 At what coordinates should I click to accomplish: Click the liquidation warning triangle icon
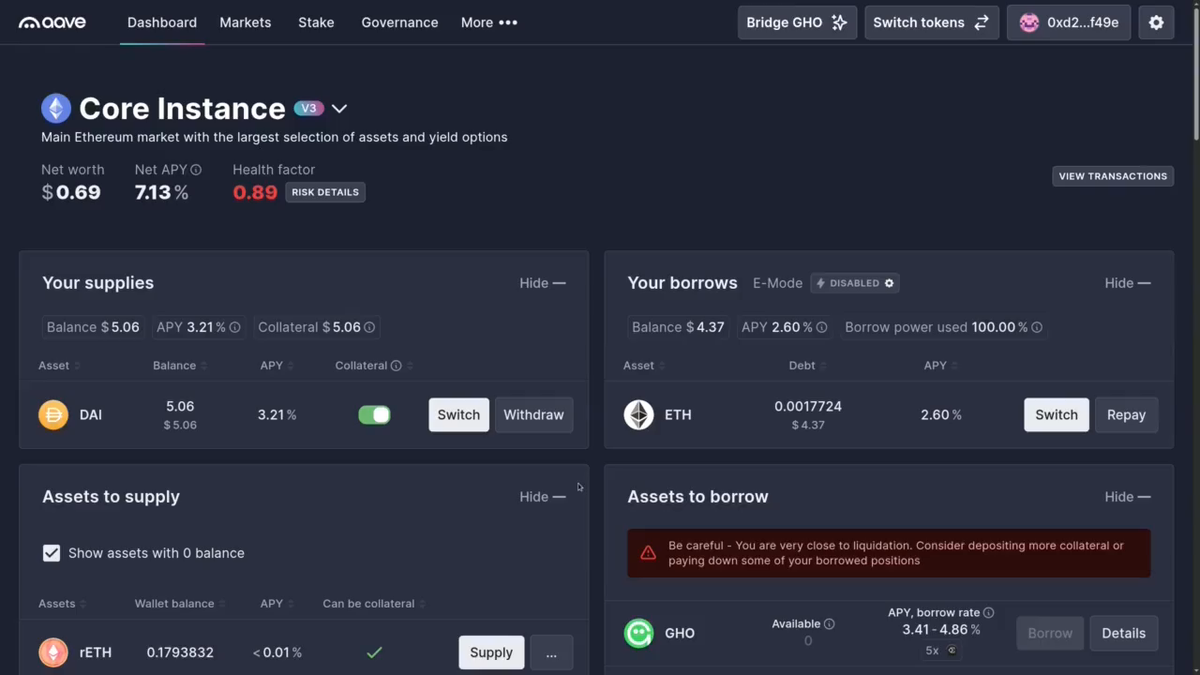(648, 553)
